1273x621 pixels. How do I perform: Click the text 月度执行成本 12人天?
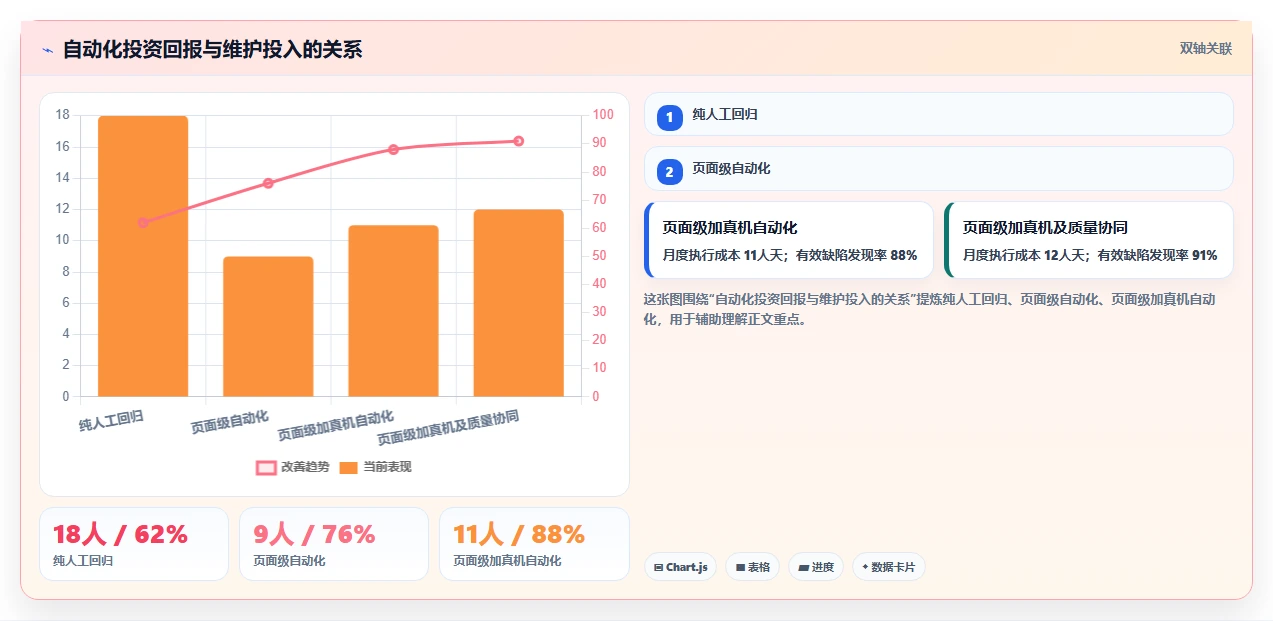[x=1025, y=256]
